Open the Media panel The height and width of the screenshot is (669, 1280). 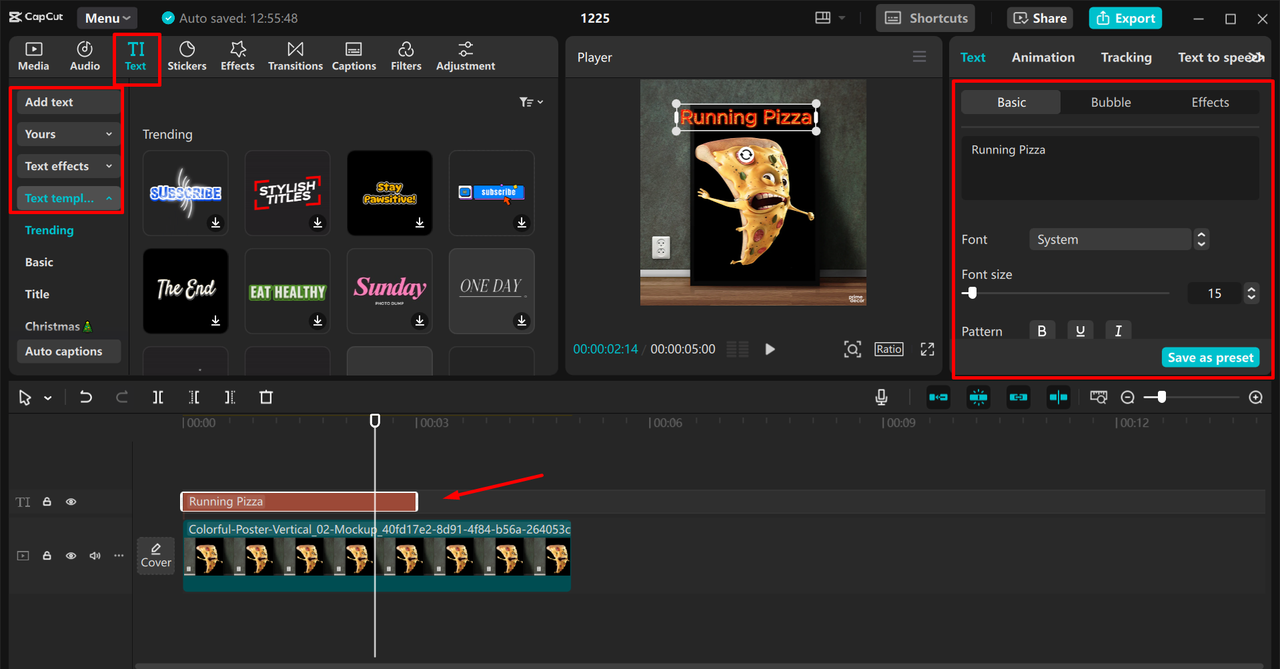coord(33,56)
